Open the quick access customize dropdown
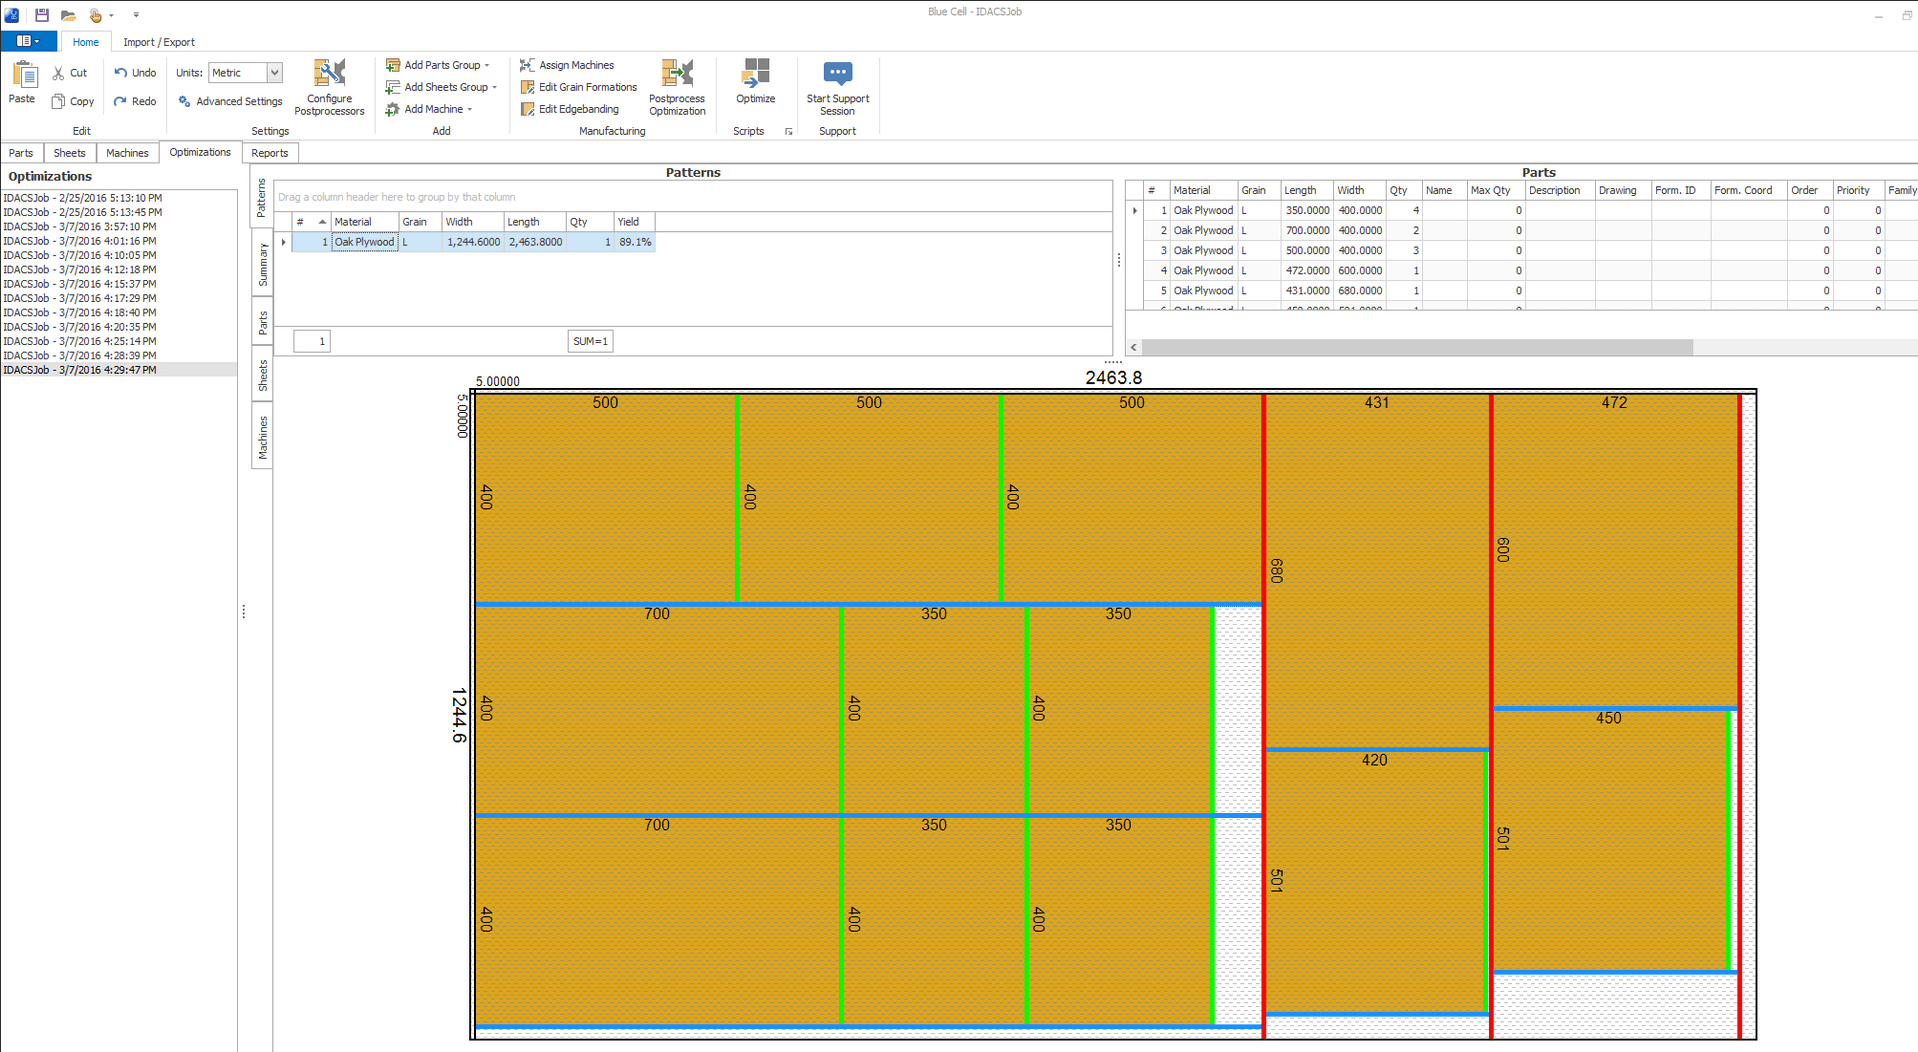 pyautogui.click(x=136, y=15)
